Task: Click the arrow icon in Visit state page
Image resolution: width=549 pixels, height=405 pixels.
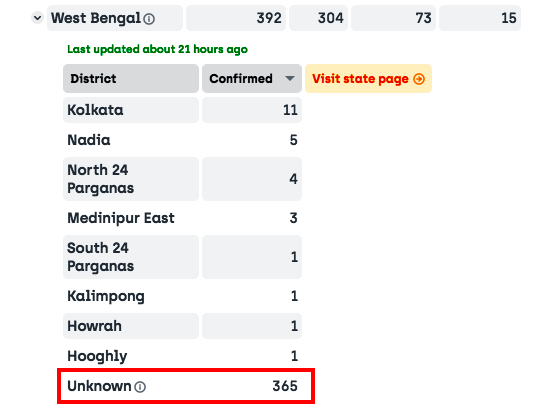Action: pos(419,79)
